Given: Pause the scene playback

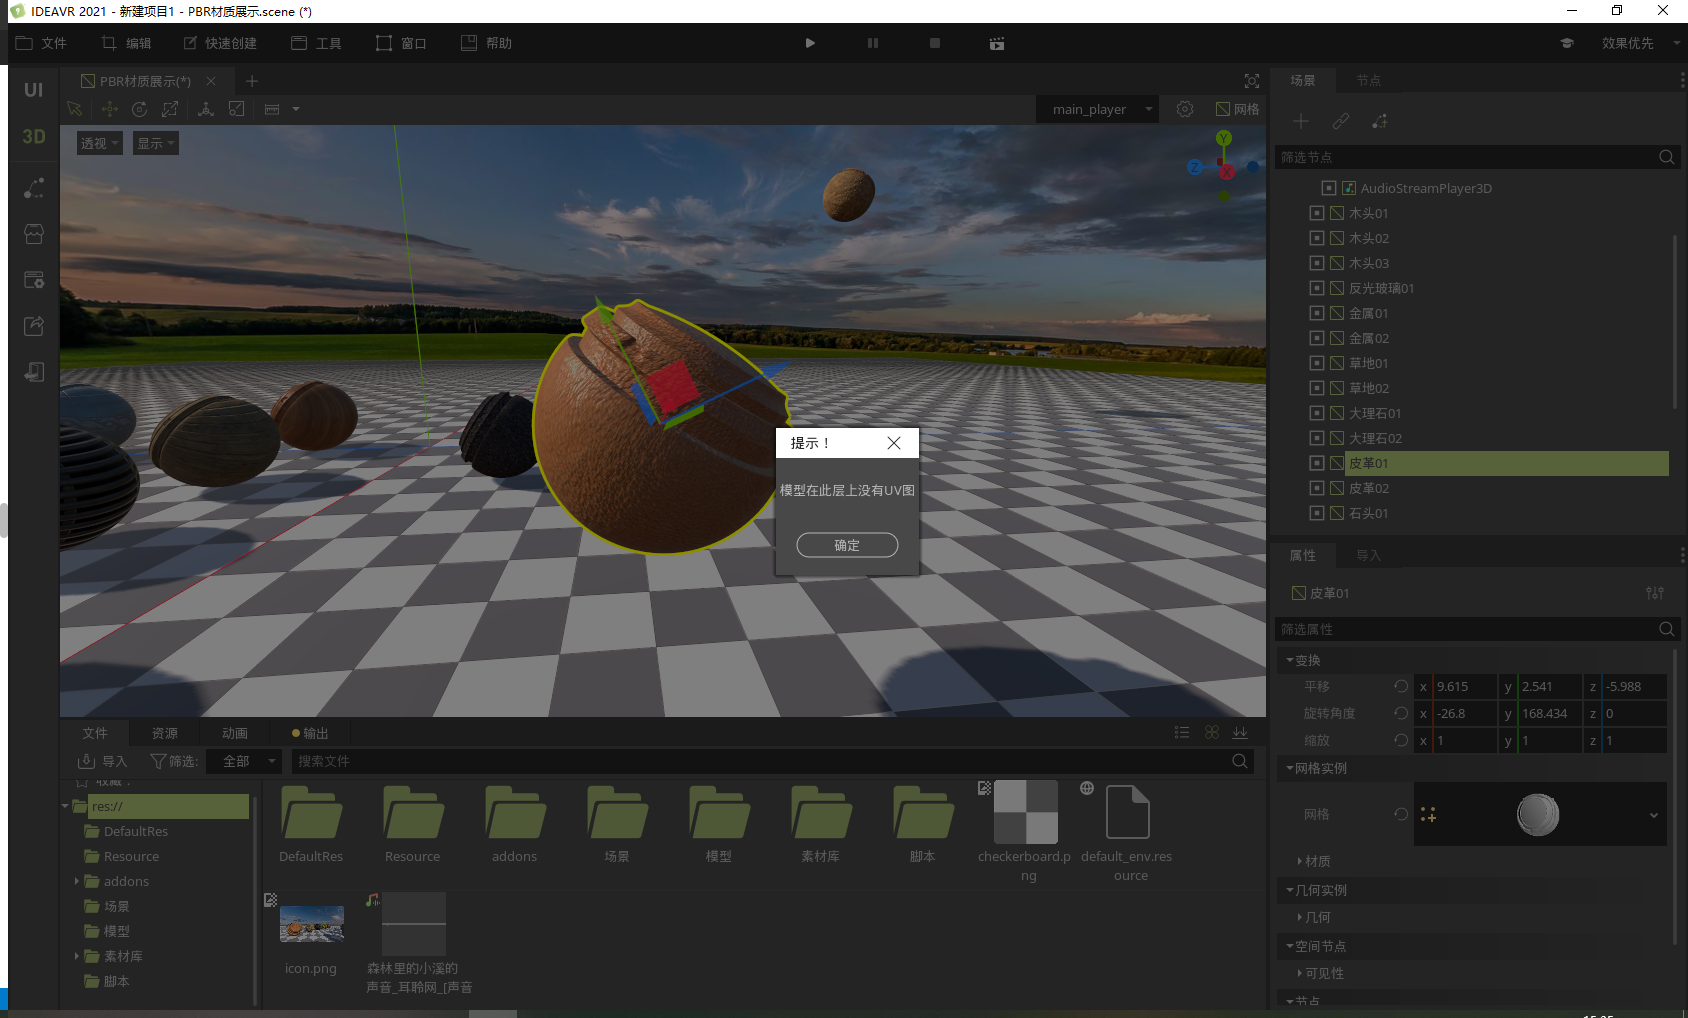Looking at the screenshot, I should point(873,43).
